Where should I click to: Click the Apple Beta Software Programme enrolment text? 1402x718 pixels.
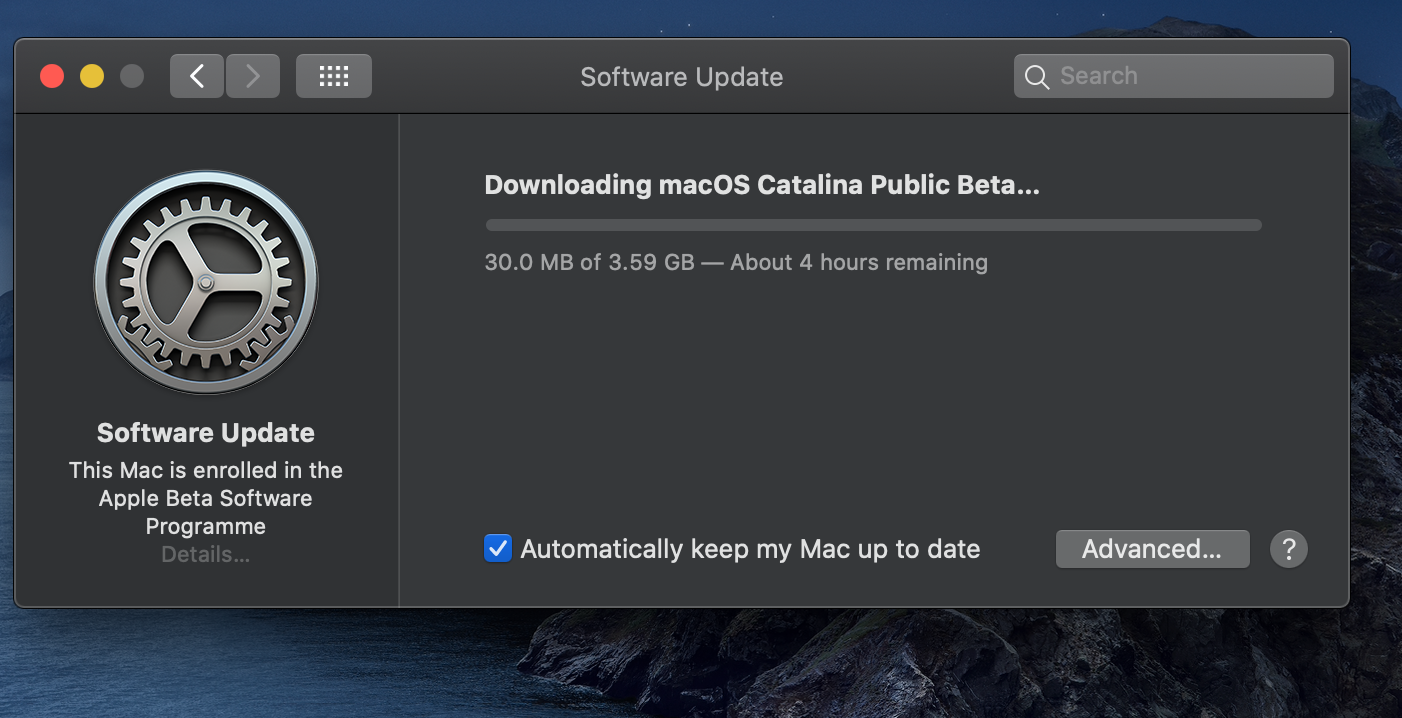coord(206,498)
